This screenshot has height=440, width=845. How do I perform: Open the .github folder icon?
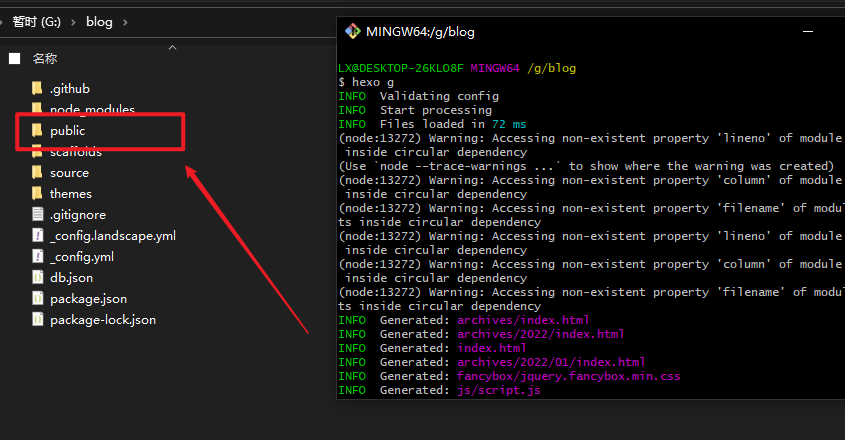(37, 88)
